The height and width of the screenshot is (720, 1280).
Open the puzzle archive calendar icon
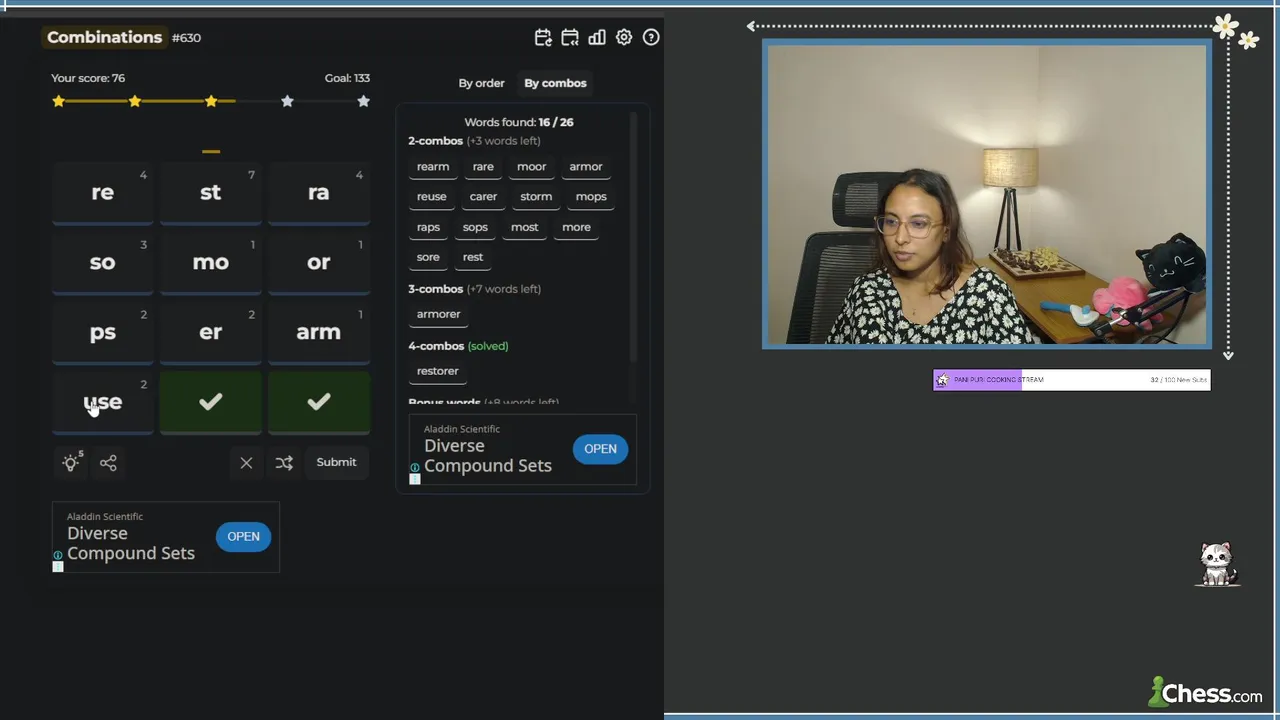(x=570, y=37)
